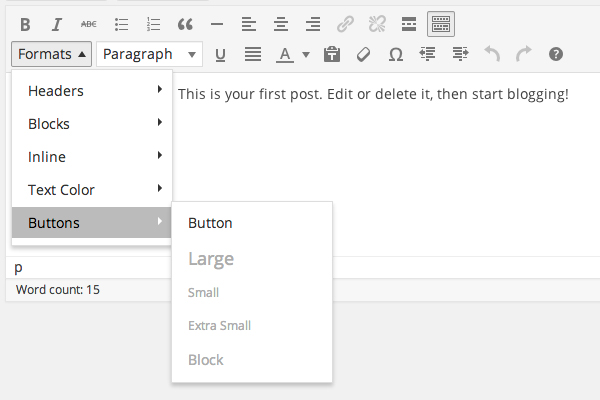Open the Text Color submenu

(92, 189)
